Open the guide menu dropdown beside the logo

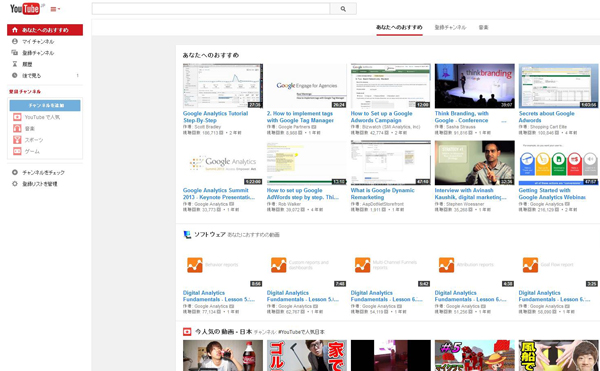pyautogui.click(x=55, y=9)
